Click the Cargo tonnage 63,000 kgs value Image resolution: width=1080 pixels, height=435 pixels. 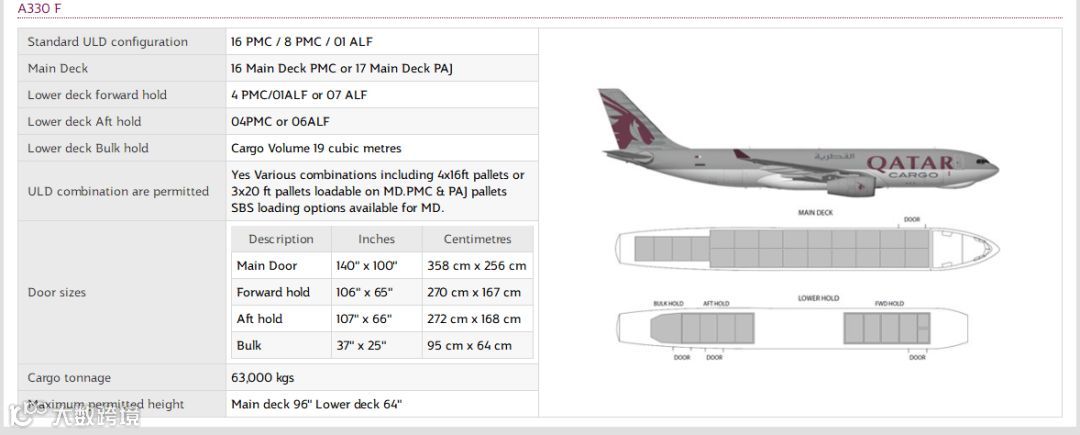tap(263, 378)
